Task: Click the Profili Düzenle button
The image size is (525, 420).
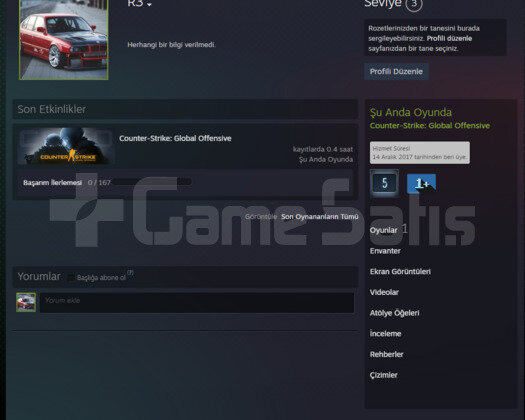Action: [x=396, y=71]
